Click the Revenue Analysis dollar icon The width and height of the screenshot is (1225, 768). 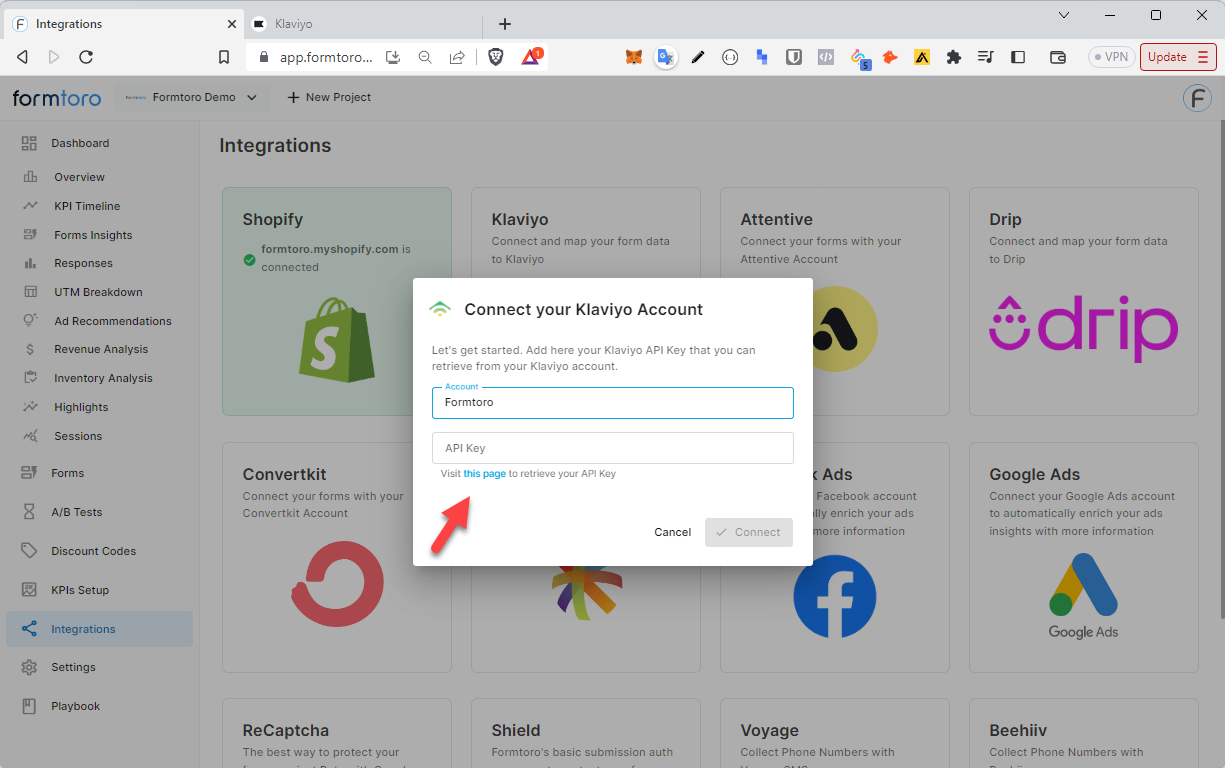(x=31, y=349)
